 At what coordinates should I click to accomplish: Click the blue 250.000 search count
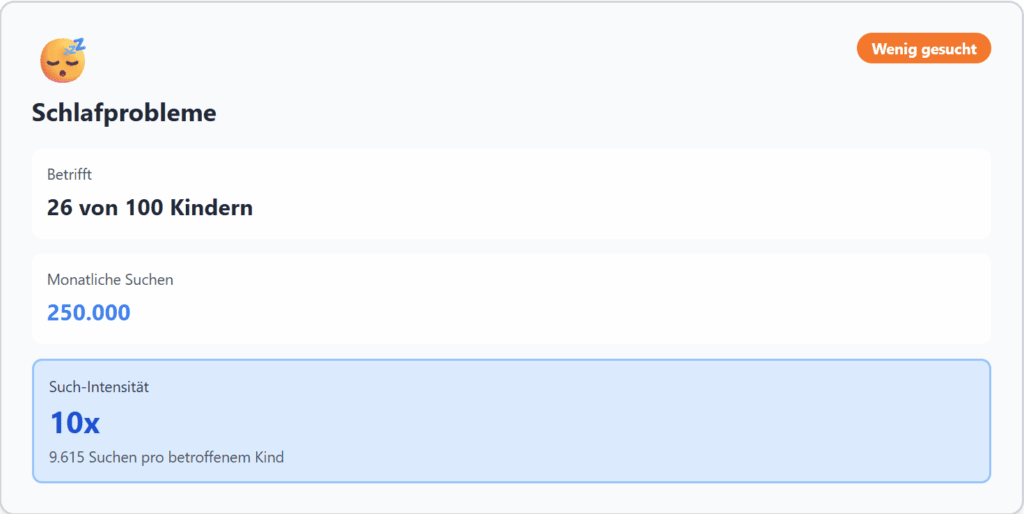tap(88, 313)
